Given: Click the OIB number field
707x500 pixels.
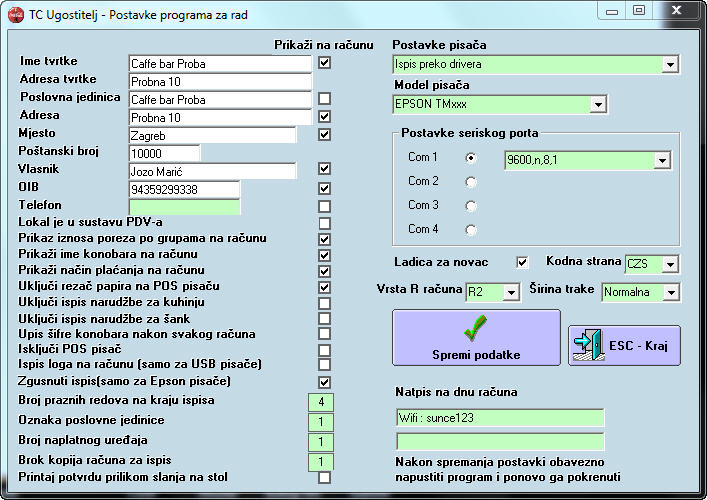Looking at the screenshot, I should (x=184, y=189).
